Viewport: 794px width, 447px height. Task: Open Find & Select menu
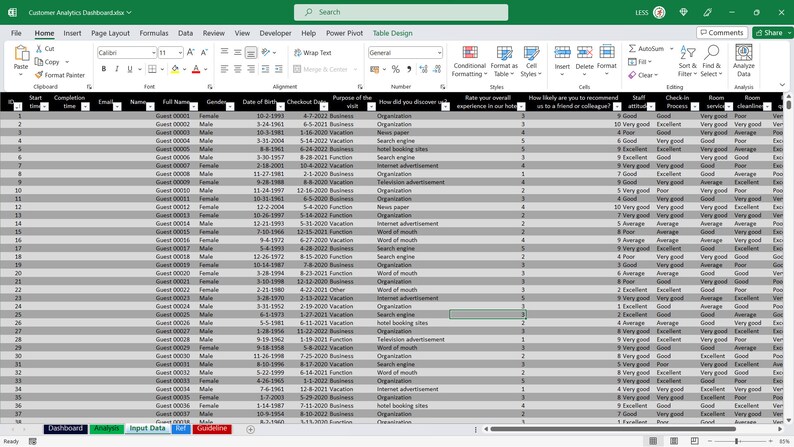coord(711,61)
